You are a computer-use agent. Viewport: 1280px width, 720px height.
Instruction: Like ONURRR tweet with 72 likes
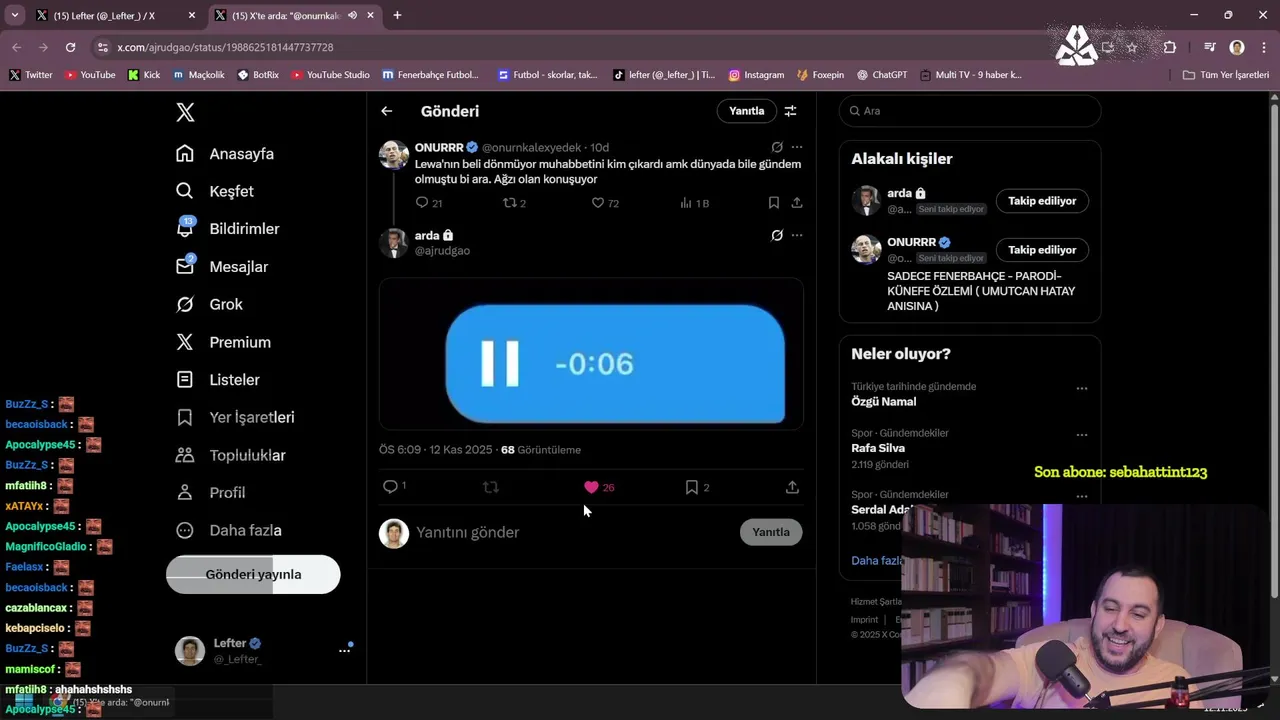pyautogui.click(x=605, y=203)
